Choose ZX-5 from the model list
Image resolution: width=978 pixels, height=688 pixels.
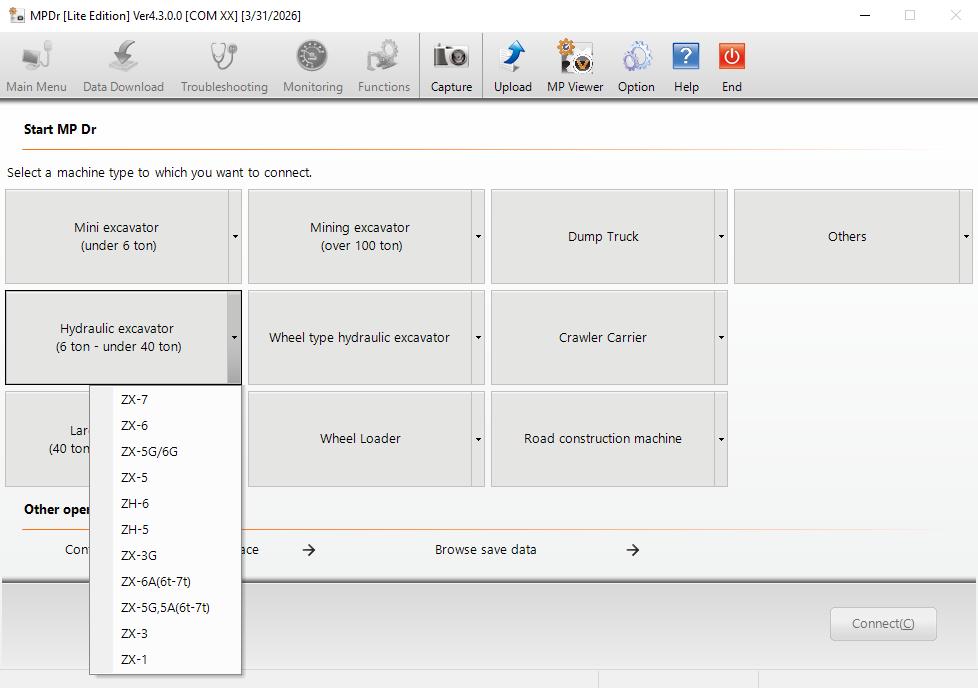[165, 477]
